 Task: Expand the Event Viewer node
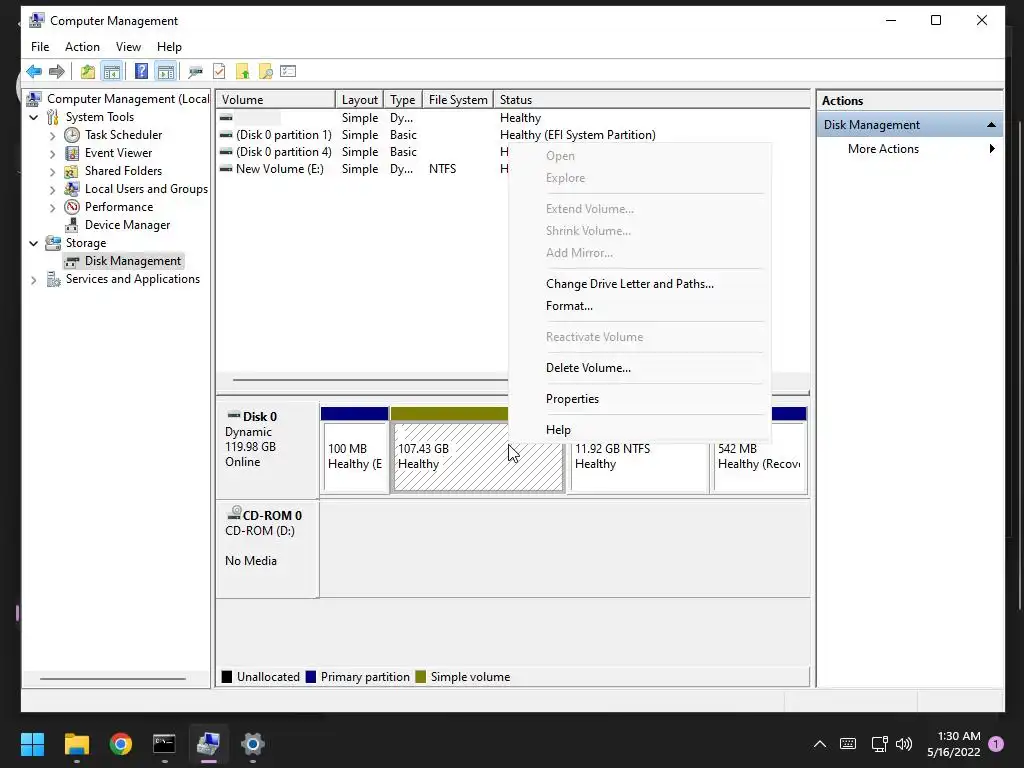coord(53,153)
